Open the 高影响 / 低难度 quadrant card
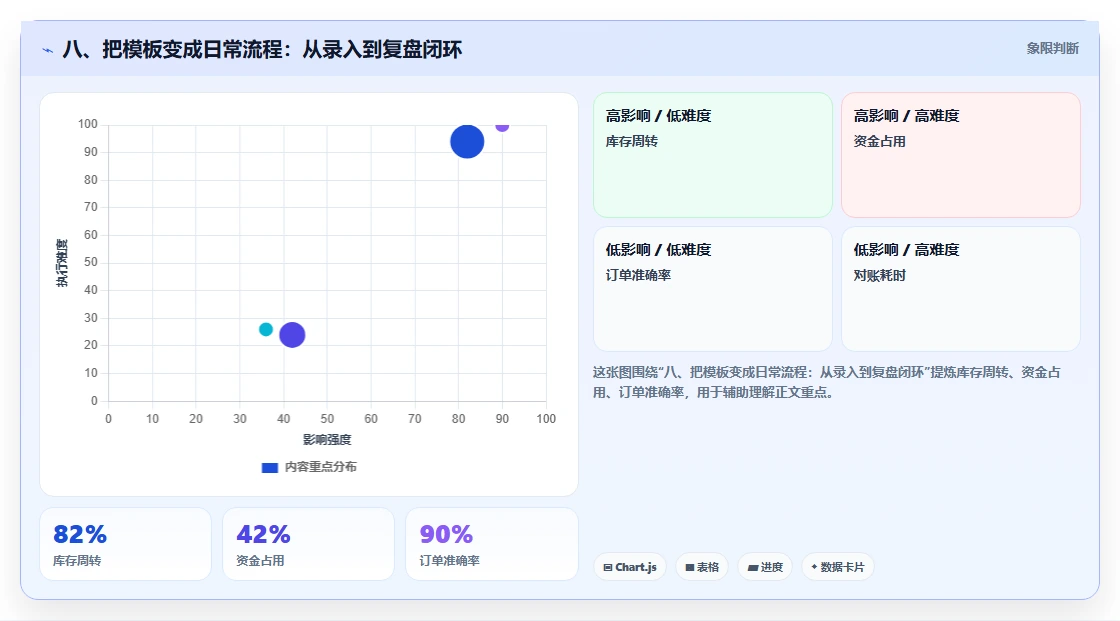Viewport: 1120px width, 621px height. pyautogui.click(x=713, y=155)
